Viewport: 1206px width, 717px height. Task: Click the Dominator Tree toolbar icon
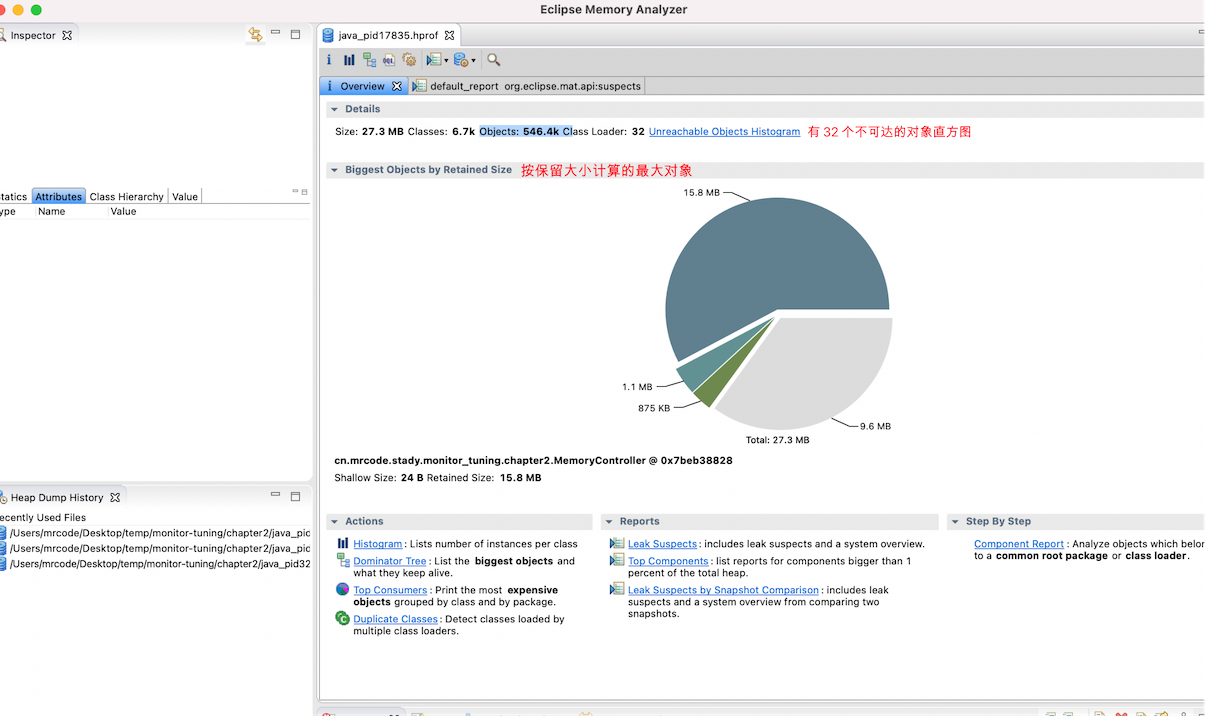(x=369, y=60)
